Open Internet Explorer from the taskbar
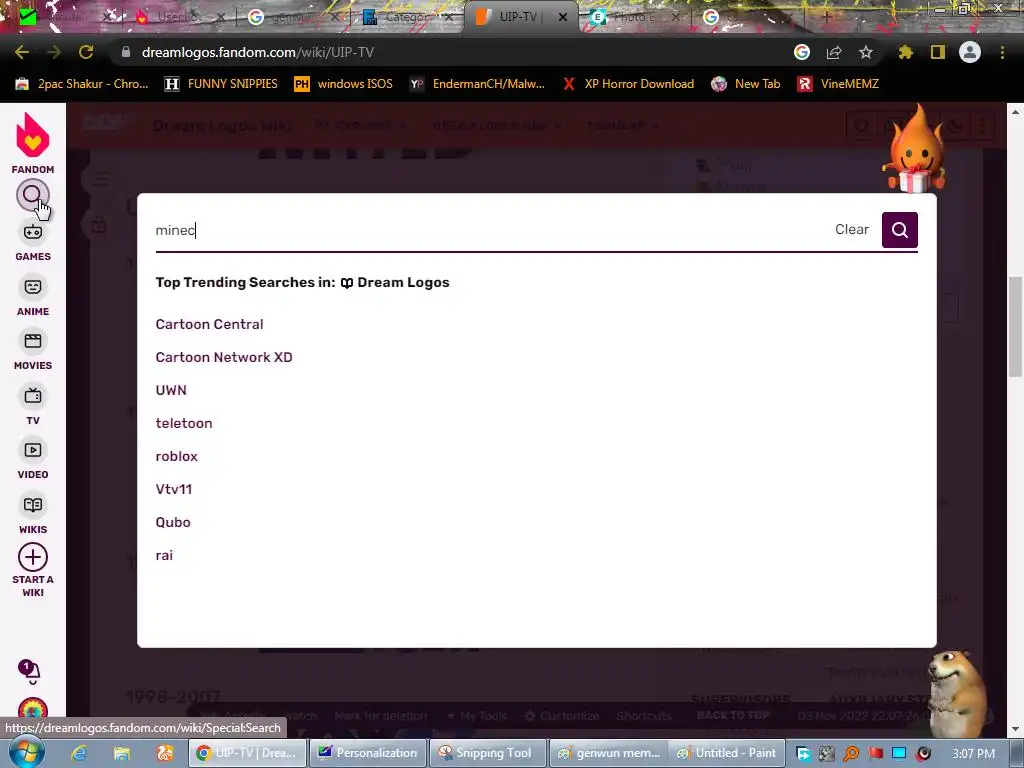Image resolution: width=1024 pixels, height=768 pixels. click(x=80, y=753)
